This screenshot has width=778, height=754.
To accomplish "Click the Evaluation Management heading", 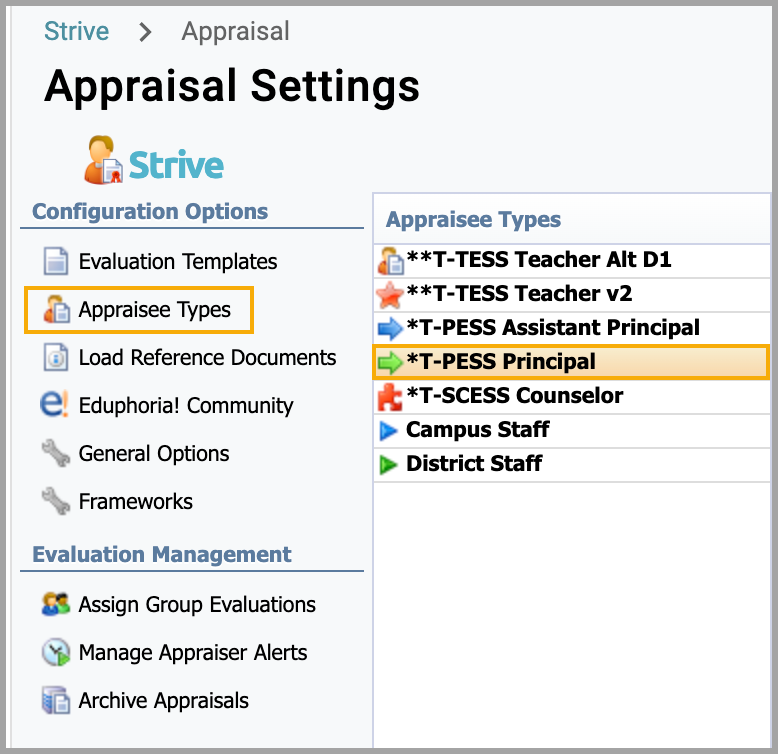I will pos(162,554).
